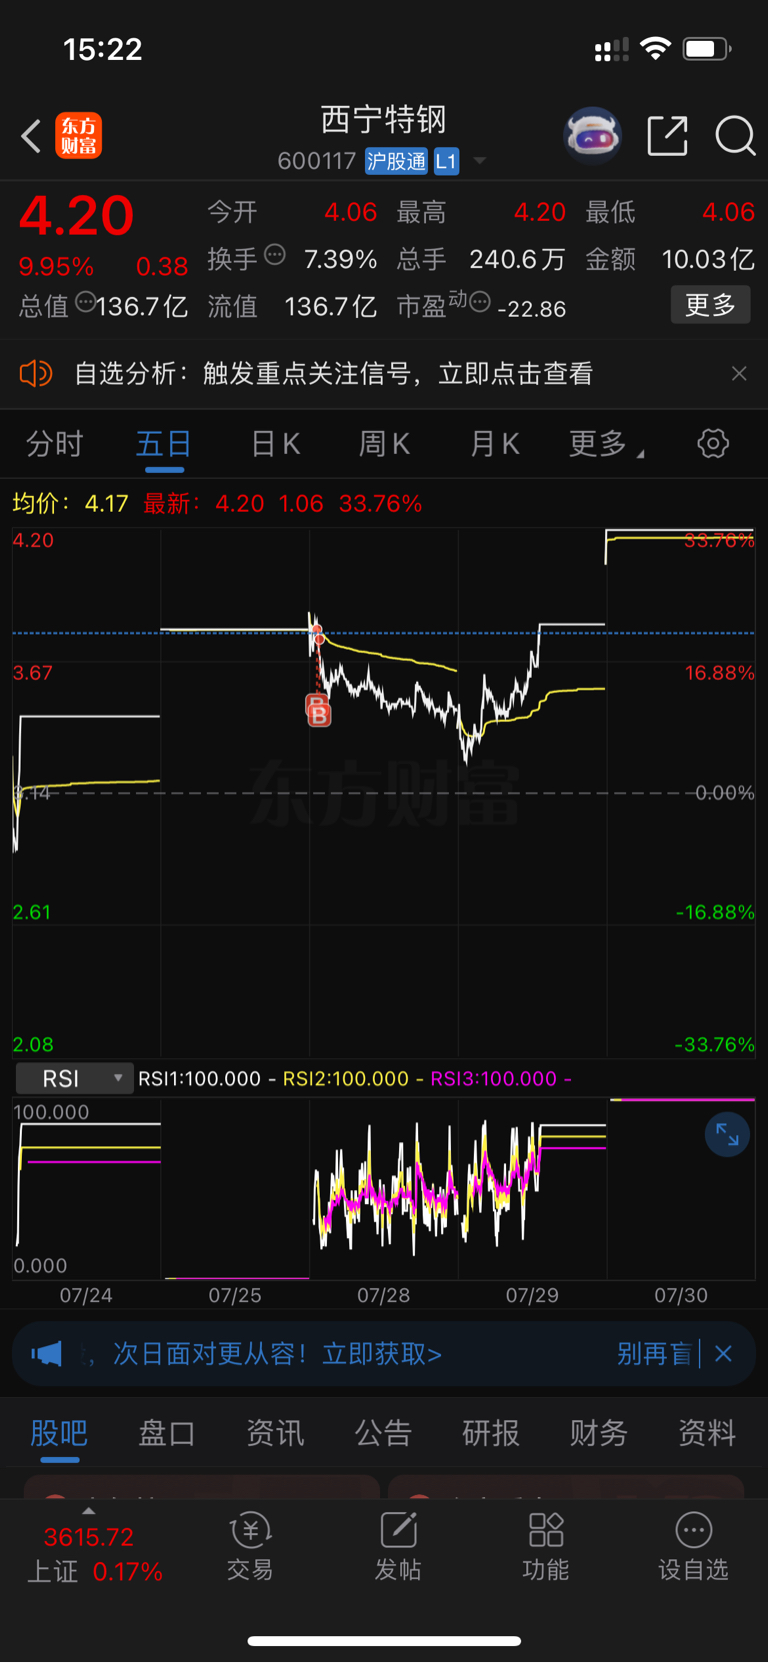The width and height of the screenshot is (768, 1663).
Task: Open the 研报 tab
Action: click(x=491, y=1434)
